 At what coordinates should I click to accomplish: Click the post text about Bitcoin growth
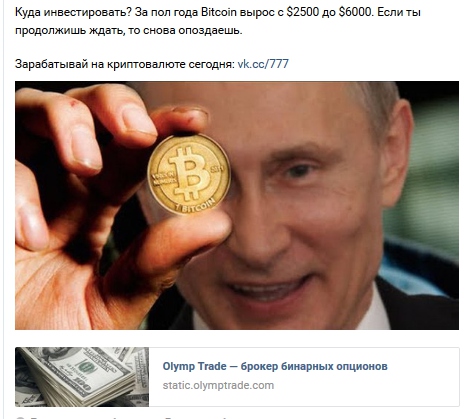pos(218,21)
